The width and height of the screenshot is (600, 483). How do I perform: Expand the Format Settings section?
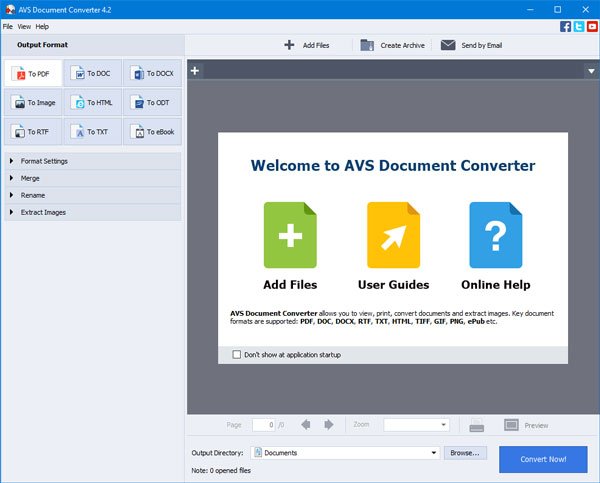(x=44, y=161)
